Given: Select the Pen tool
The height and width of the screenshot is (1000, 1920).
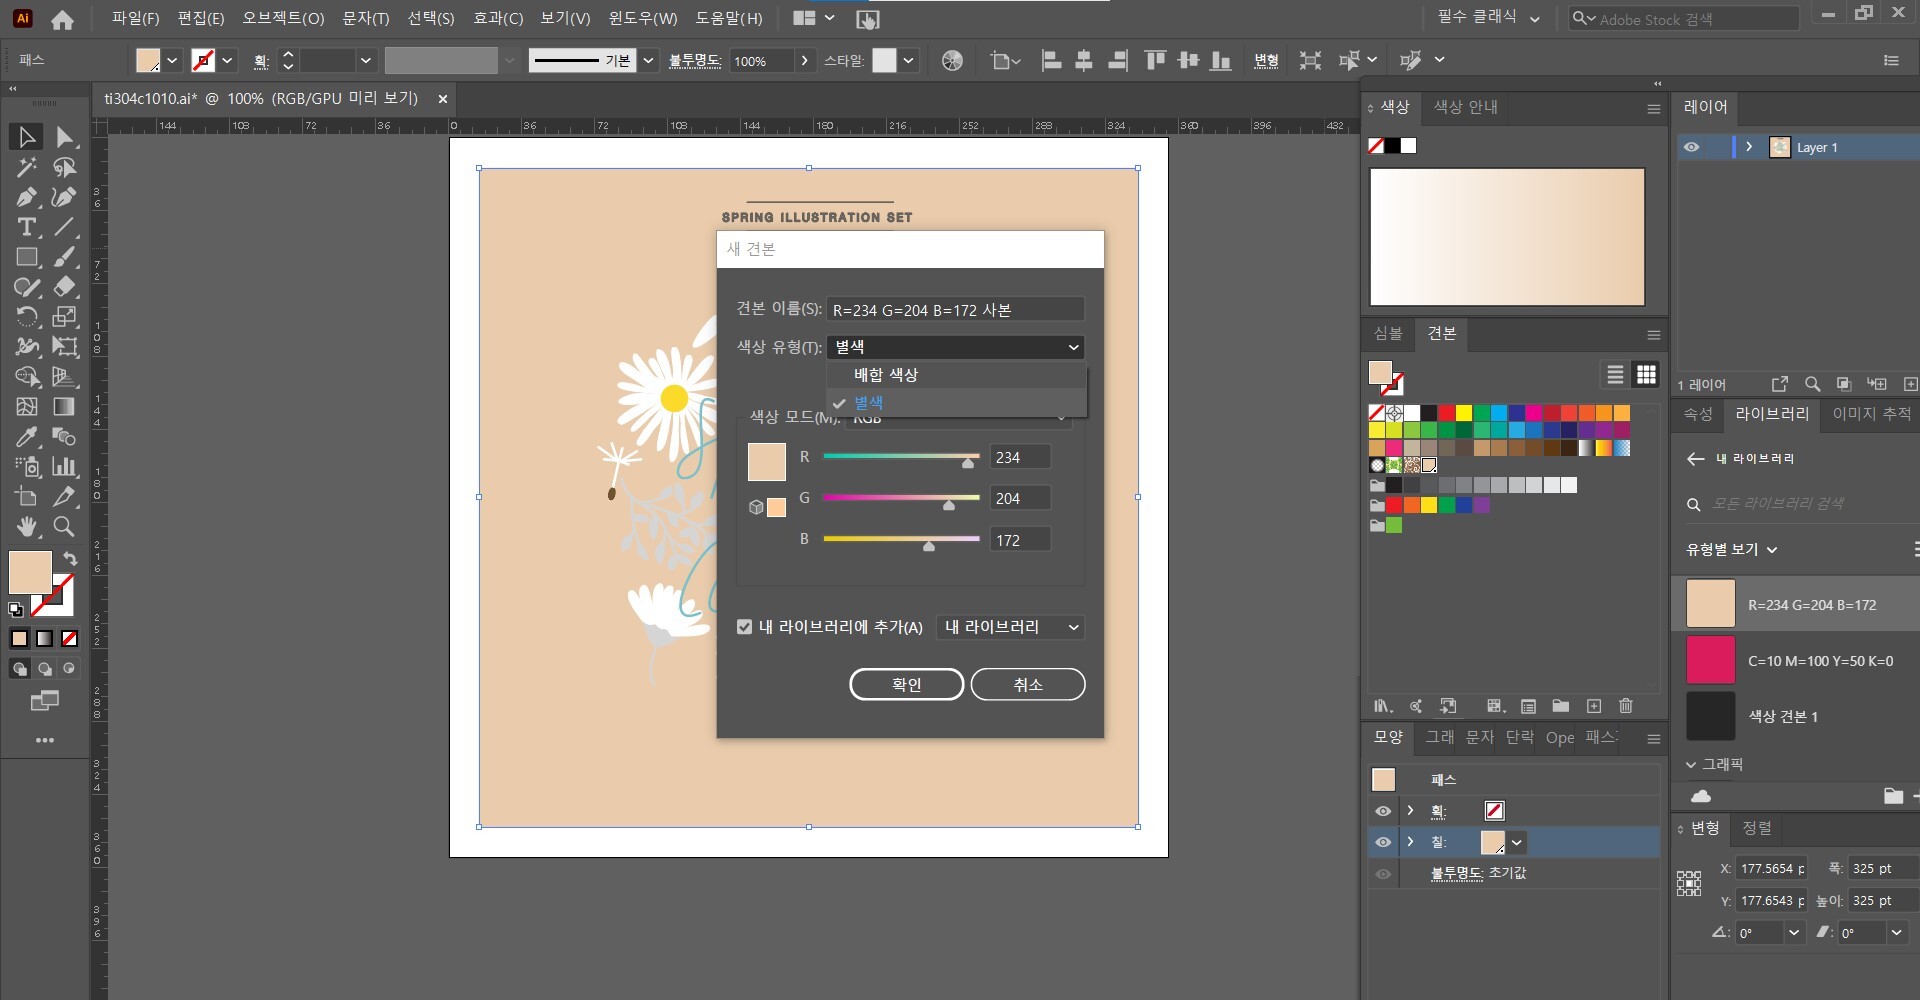Looking at the screenshot, I should click(x=26, y=197).
